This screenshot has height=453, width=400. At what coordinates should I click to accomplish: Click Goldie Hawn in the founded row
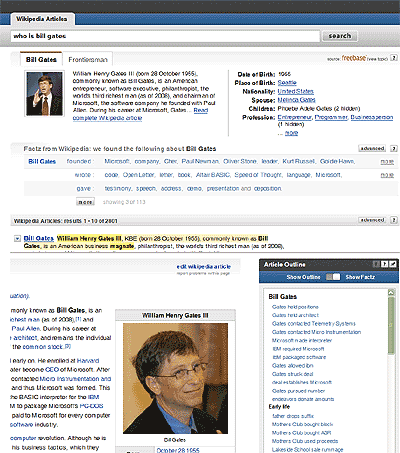coord(337,162)
